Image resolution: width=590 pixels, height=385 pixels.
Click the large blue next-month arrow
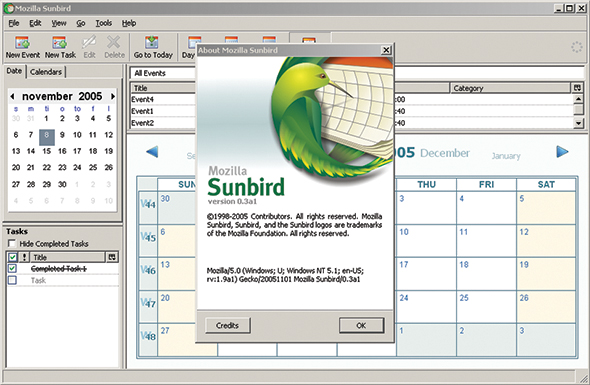[x=562, y=152]
